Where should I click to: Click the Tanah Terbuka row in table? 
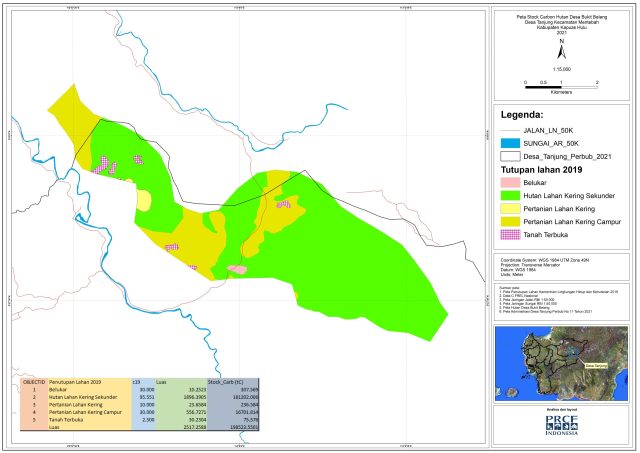pyautogui.click(x=140, y=420)
